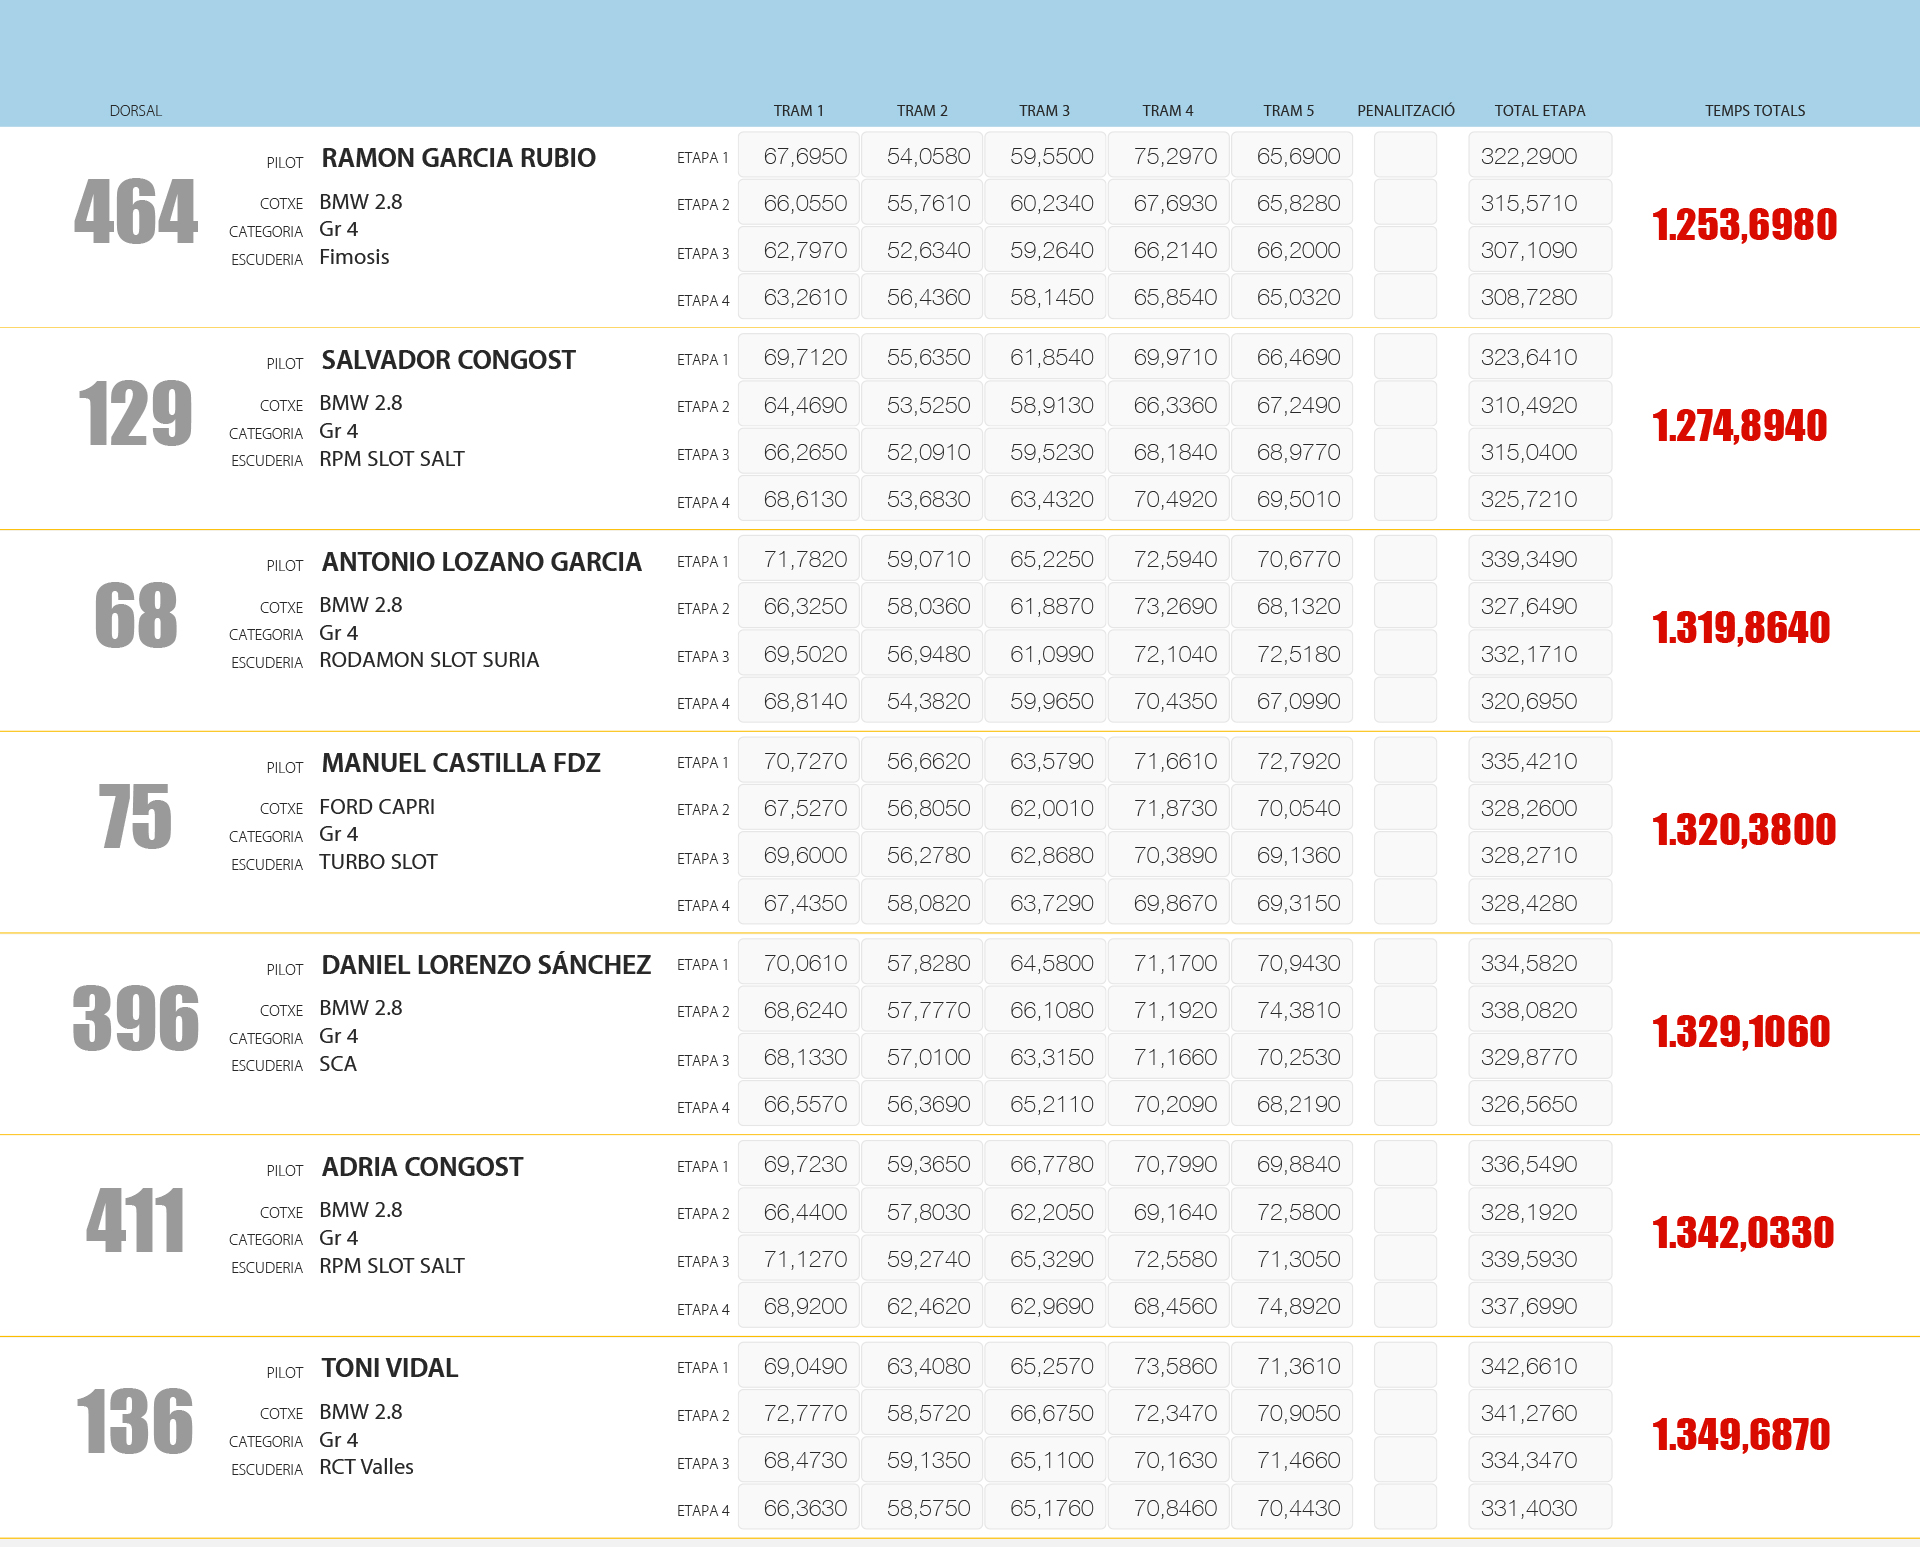
Task: Select dorsal 464's Etapa 1 penalització box
Action: (1405, 157)
